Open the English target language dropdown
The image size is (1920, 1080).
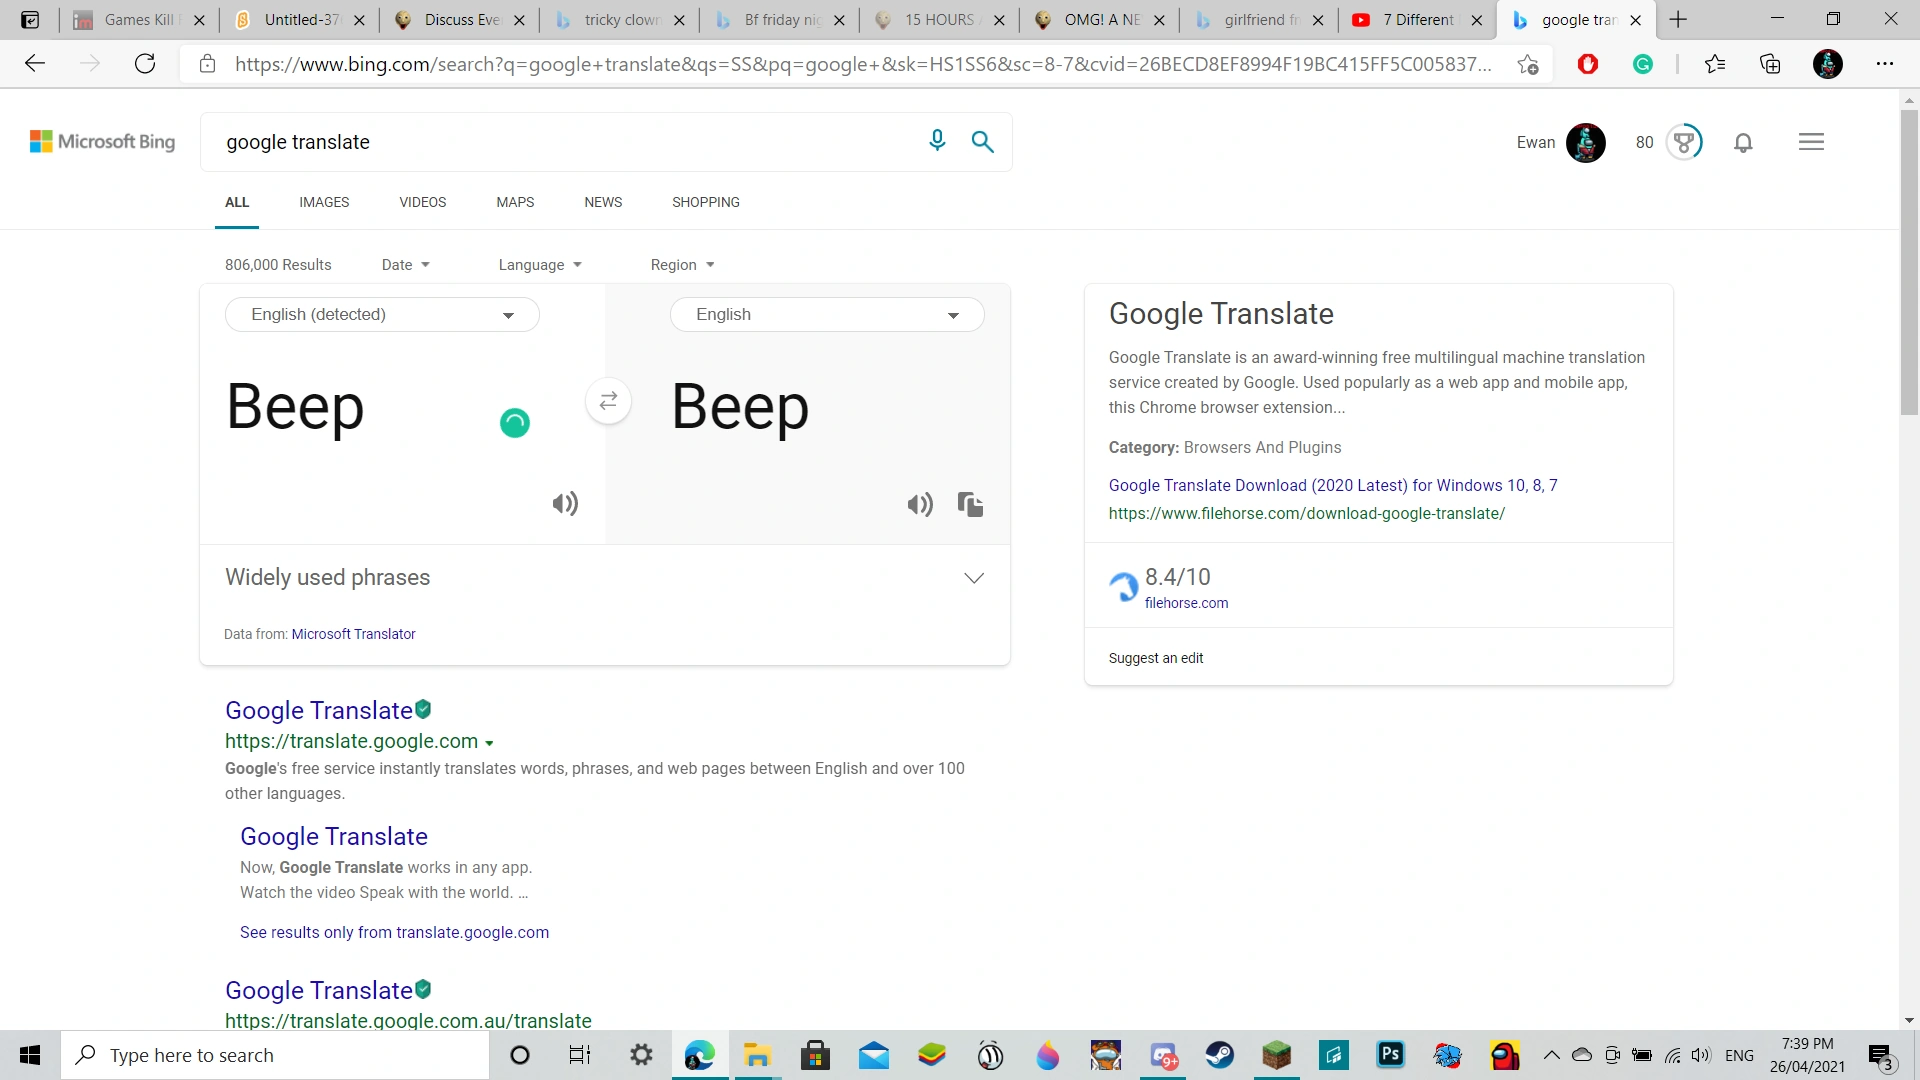point(827,314)
